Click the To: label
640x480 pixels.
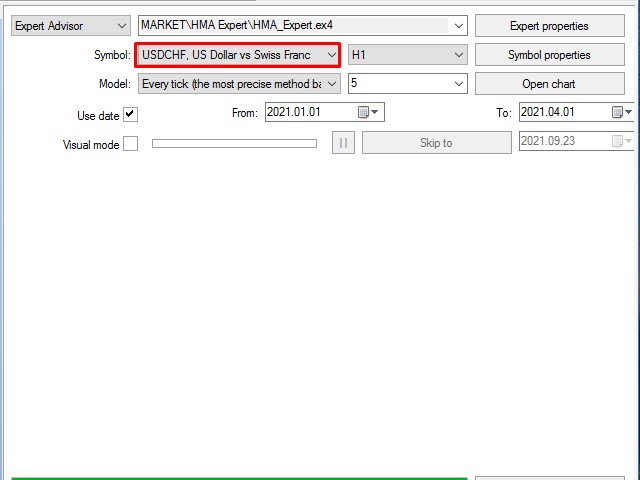click(504, 113)
